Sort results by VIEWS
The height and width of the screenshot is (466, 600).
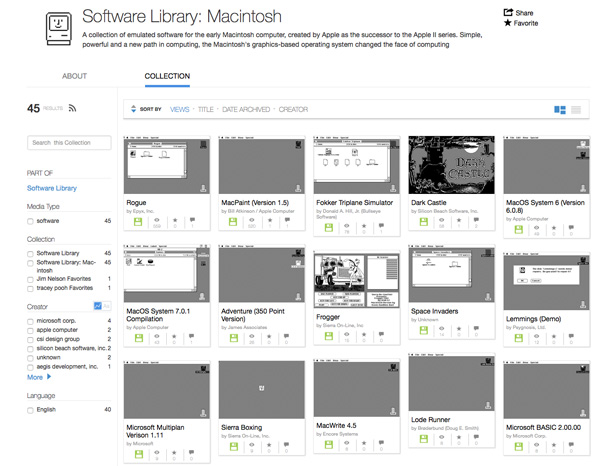(179, 109)
